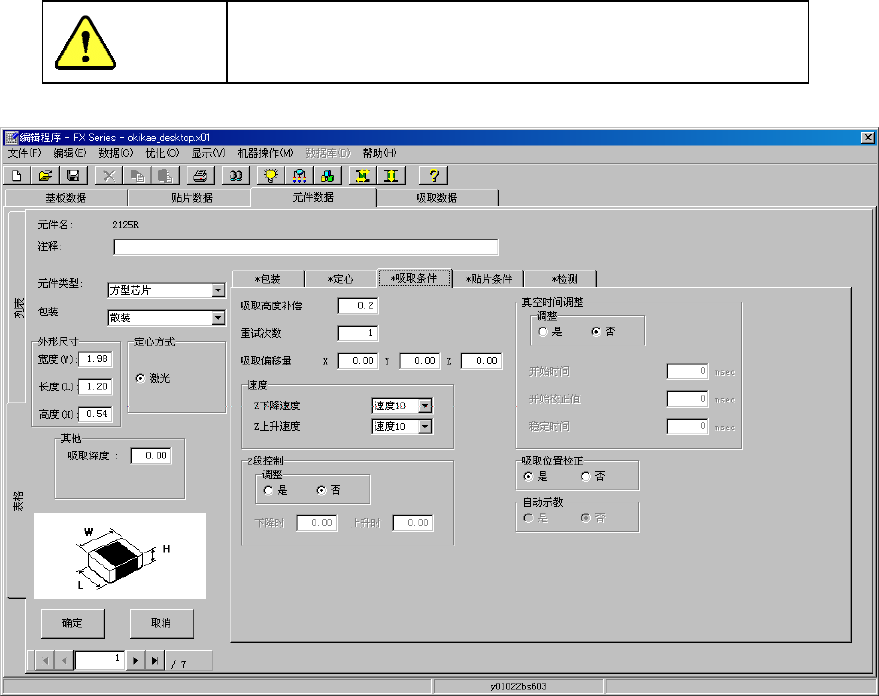Image resolution: width=879 pixels, height=696 pixels.
Task: Click the New file toolbar icon
Action: tap(19, 175)
